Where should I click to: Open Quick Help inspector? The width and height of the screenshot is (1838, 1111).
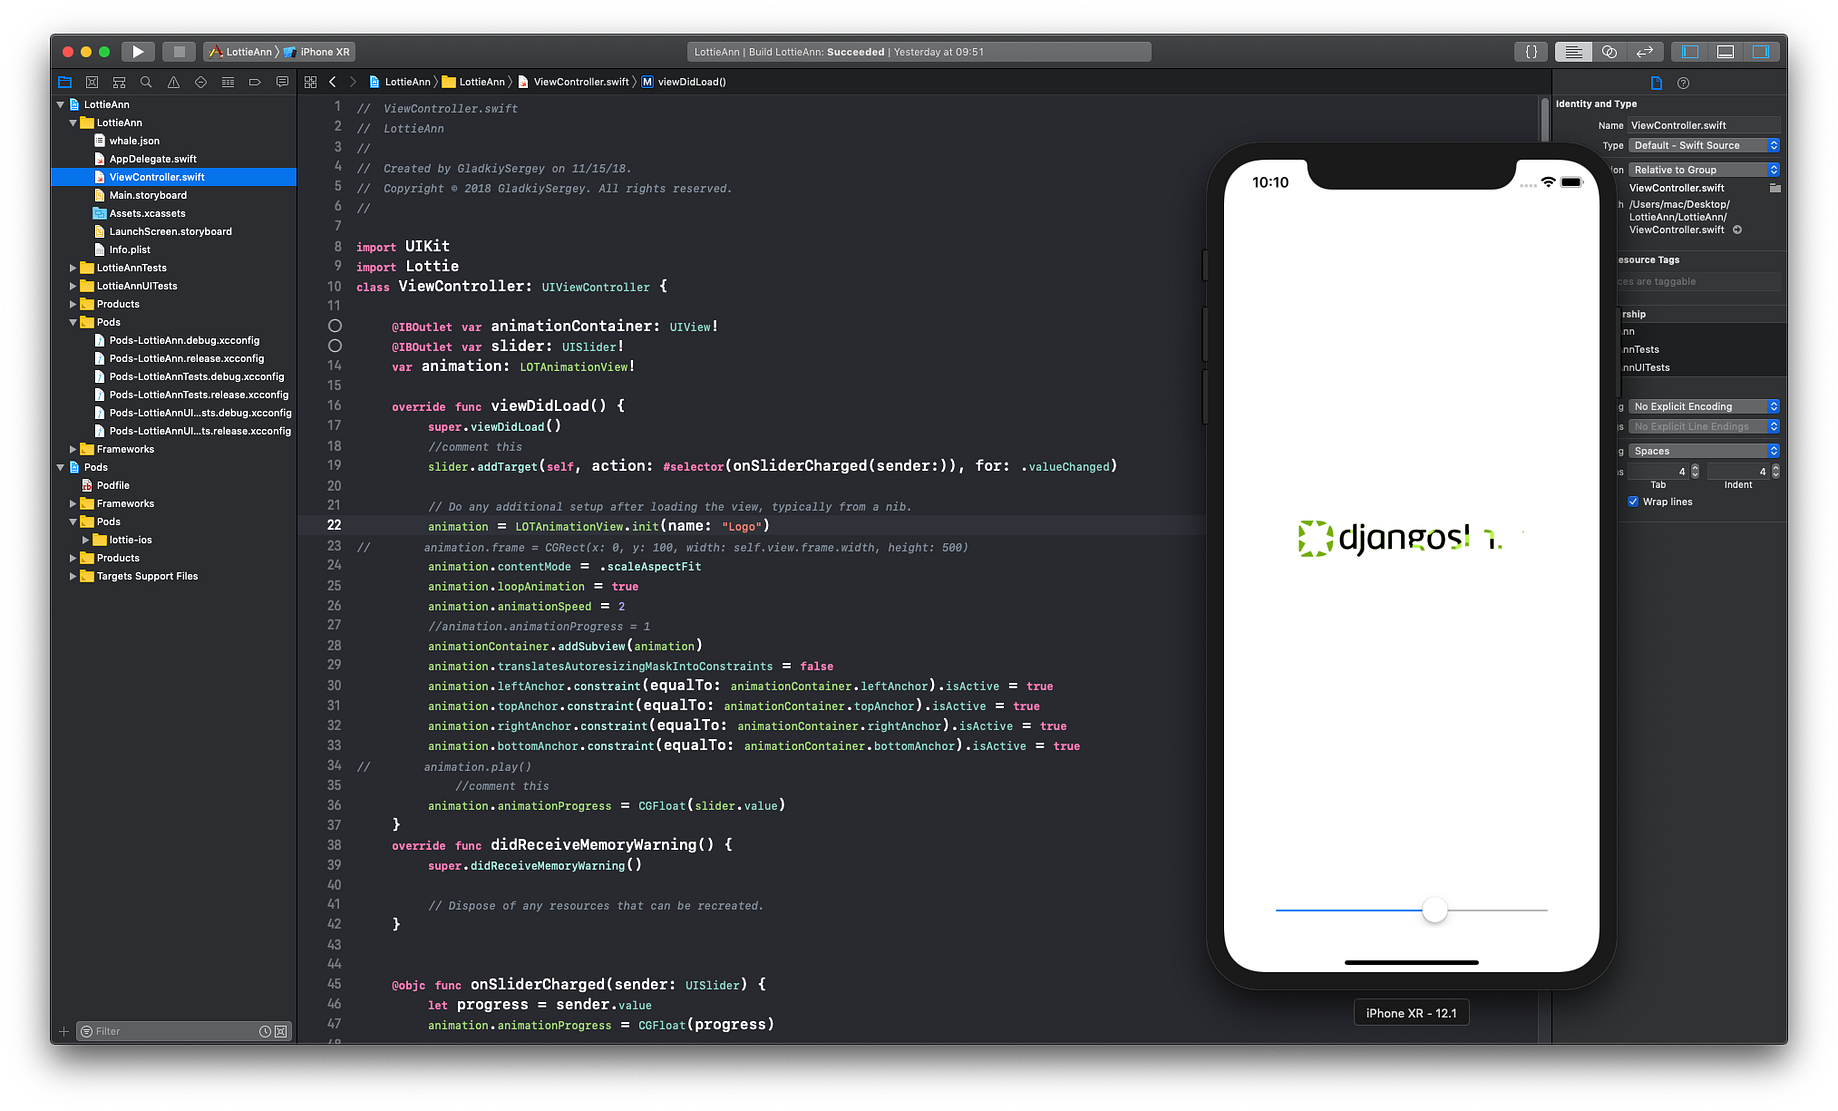[1683, 83]
